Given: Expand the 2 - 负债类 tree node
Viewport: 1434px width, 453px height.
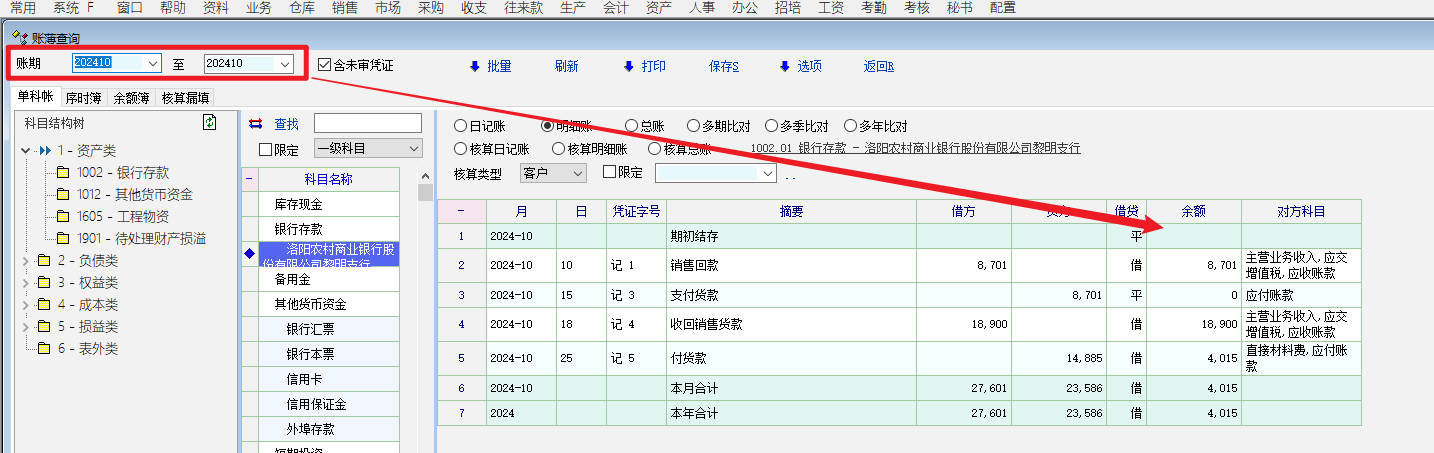Looking at the screenshot, I should click(25, 261).
